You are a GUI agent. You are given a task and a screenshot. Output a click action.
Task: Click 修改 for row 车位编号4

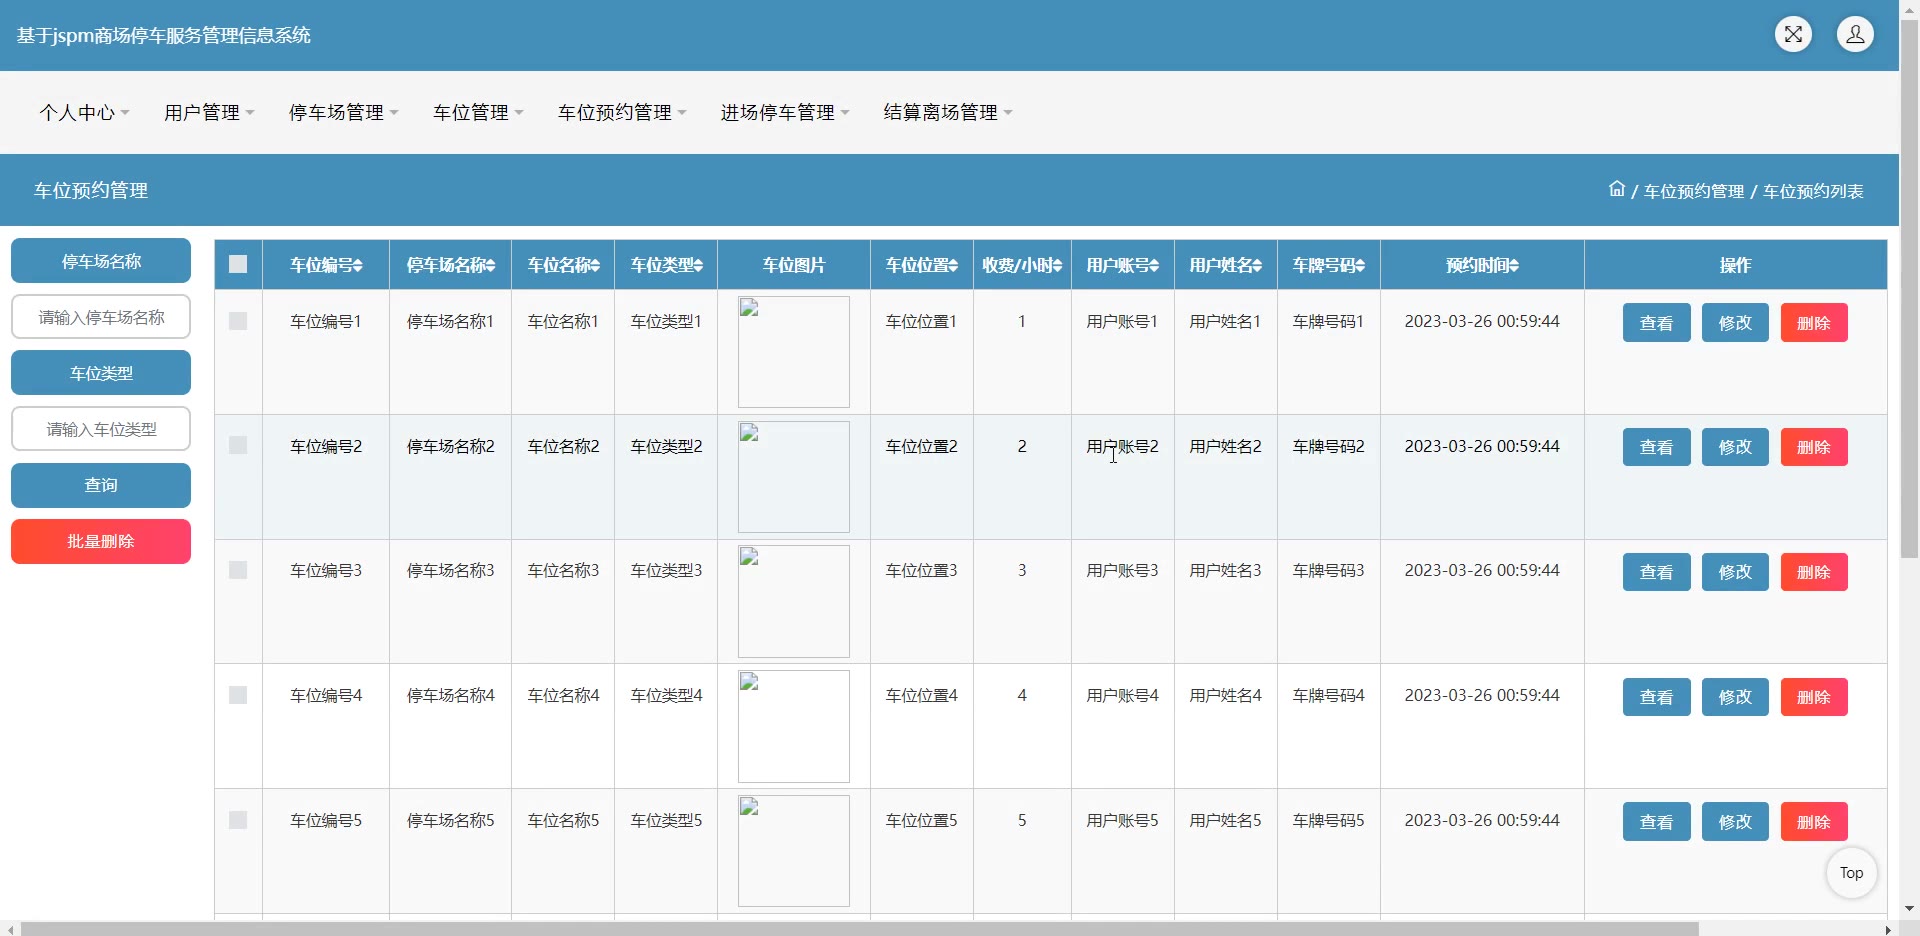click(x=1735, y=697)
